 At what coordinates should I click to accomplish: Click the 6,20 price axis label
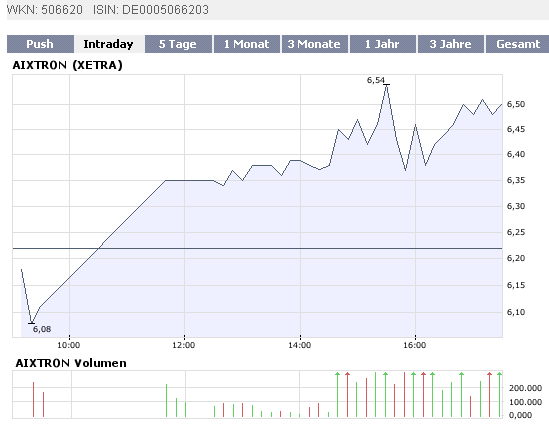click(x=516, y=258)
